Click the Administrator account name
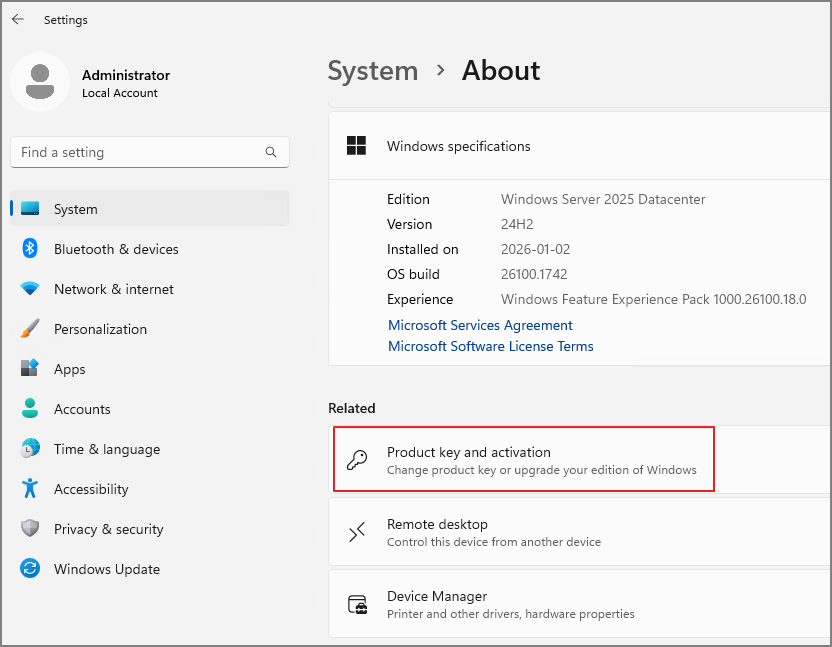This screenshot has width=832, height=647. (126, 75)
